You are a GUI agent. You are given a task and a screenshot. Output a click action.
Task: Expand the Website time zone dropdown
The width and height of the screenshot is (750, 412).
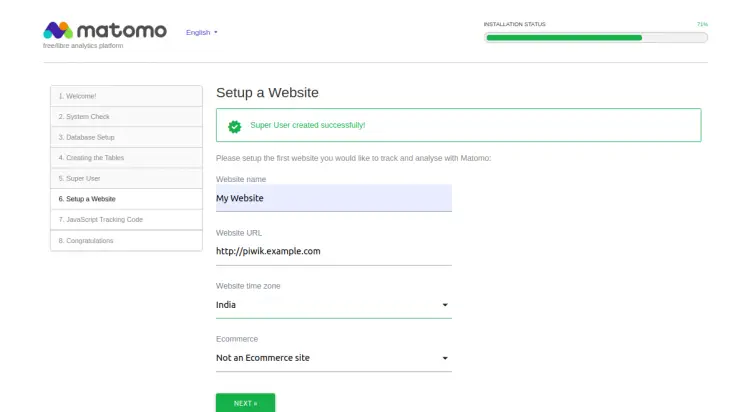tap(333, 305)
